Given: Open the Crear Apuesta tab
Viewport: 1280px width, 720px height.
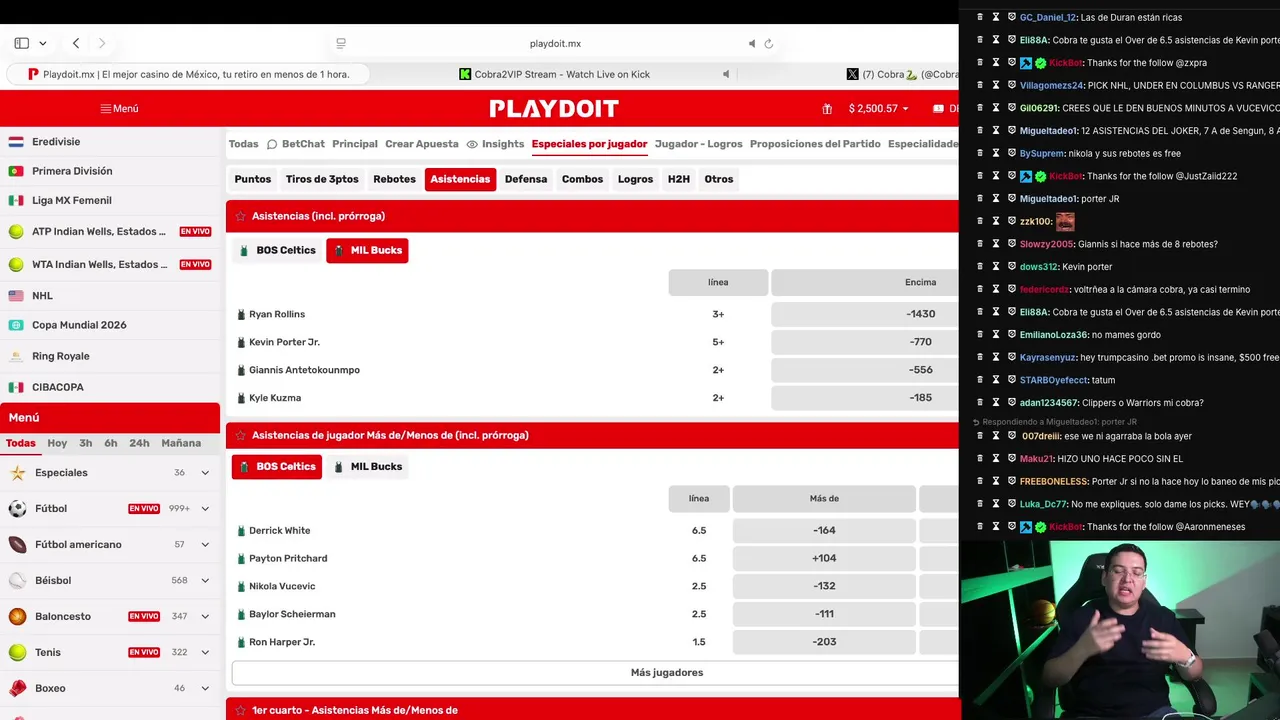Looking at the screenshot, I should click(x=422, y=144).
